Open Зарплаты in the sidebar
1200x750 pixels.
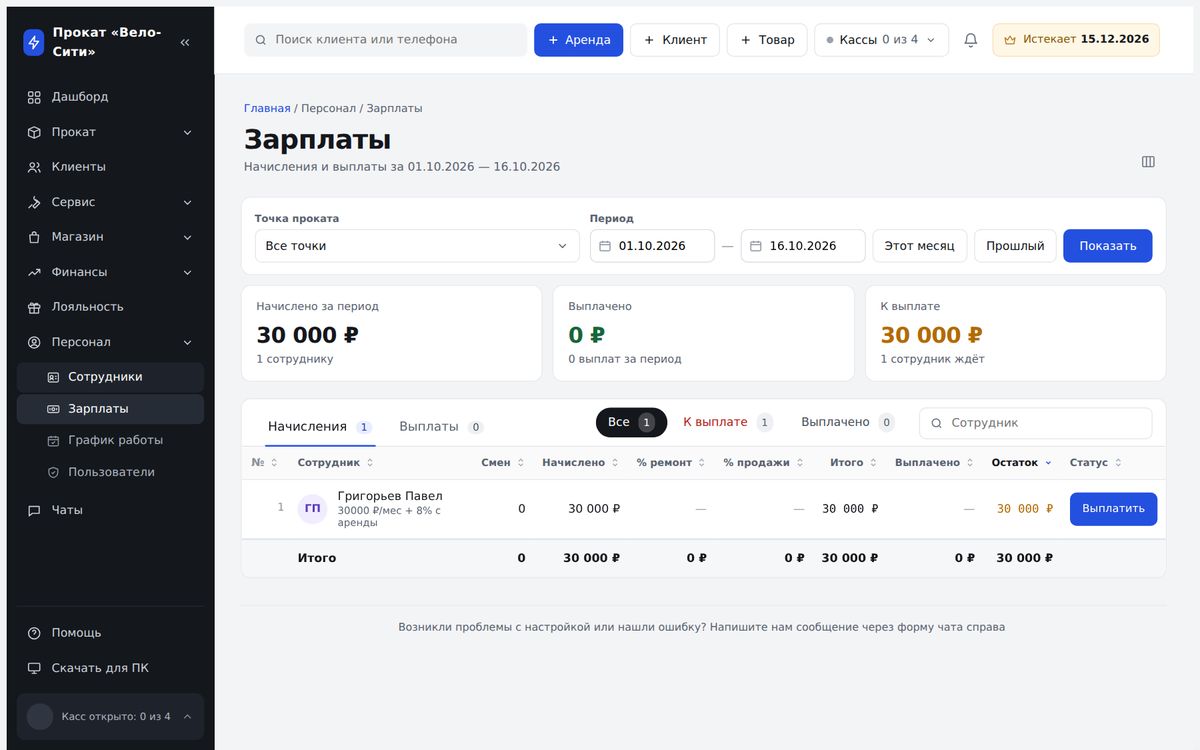point(110,409)
